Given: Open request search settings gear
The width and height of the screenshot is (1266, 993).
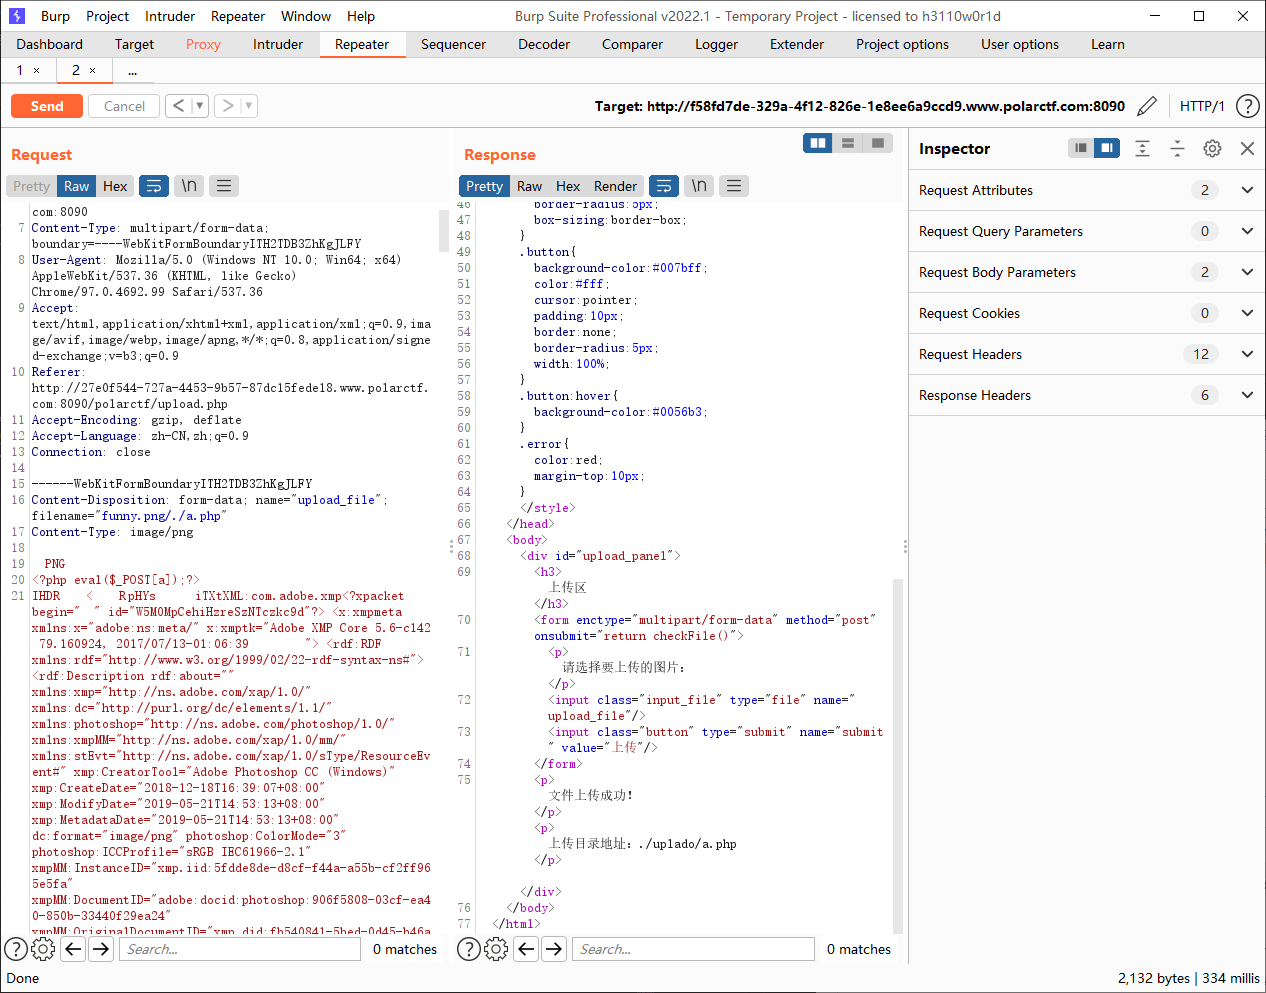Looking at the screenshot, I should point(43,949).
